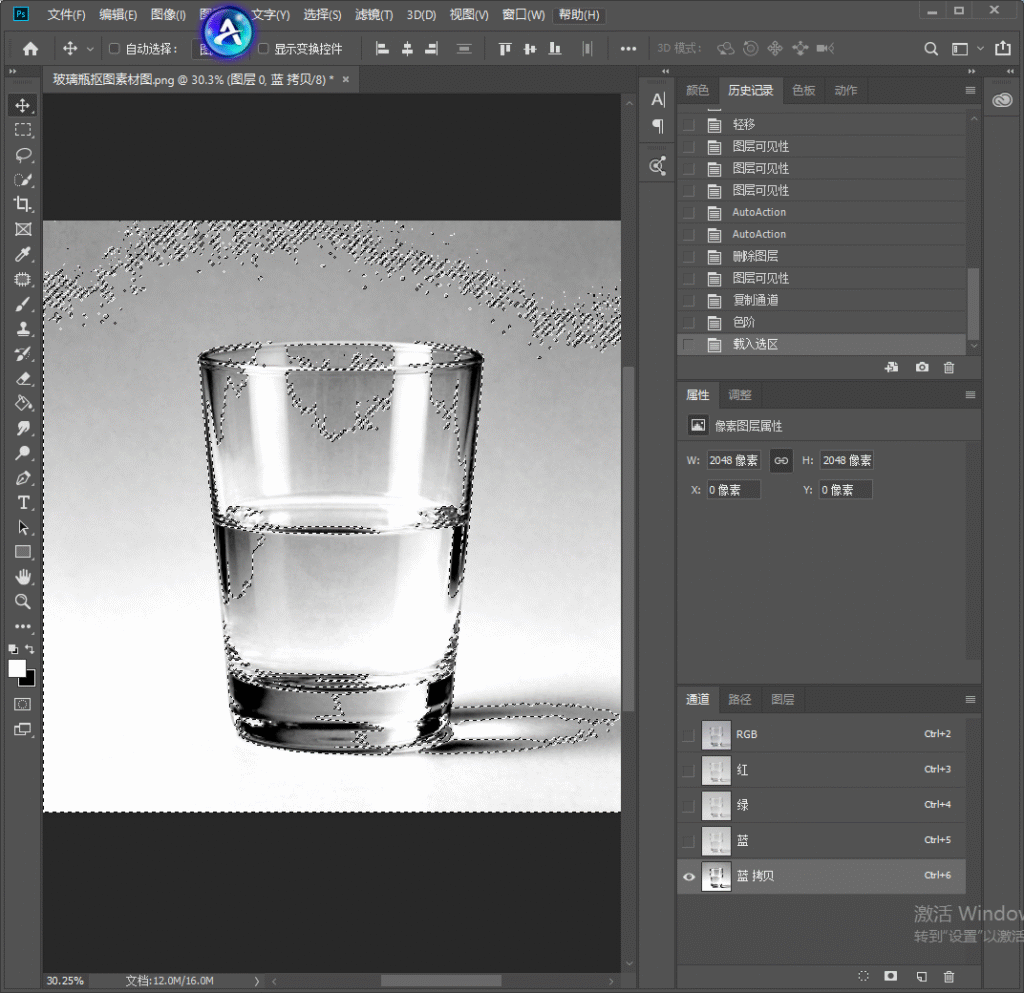The image size is (1024, 993).
Task: Select the Paint Bucket tool
Action: pos(23,403)
